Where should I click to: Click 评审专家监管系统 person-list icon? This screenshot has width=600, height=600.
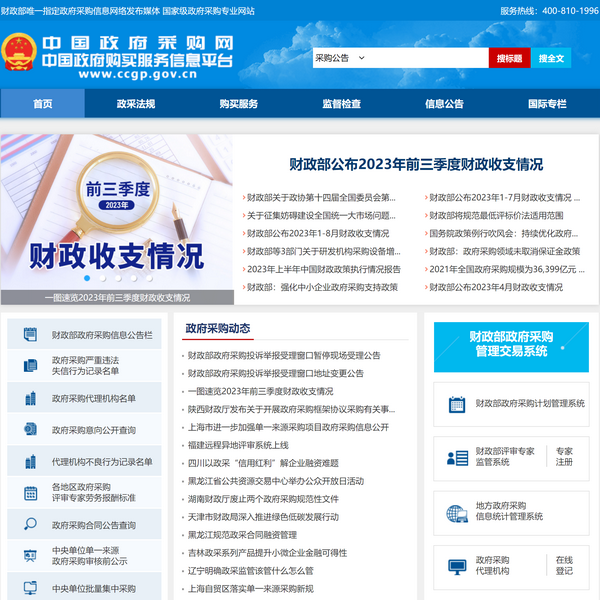456,457
